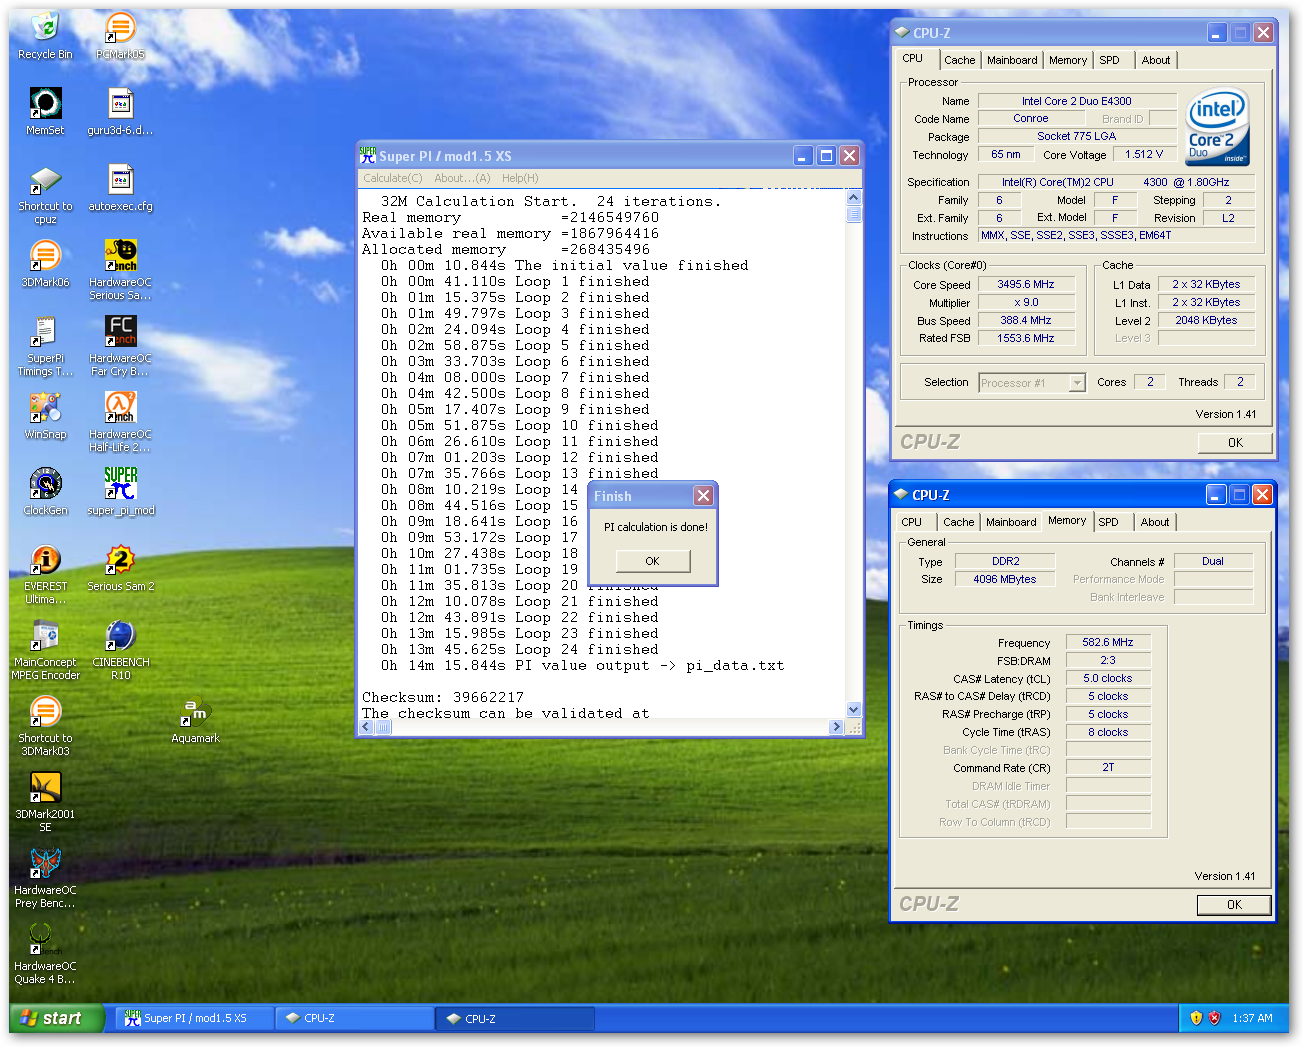Viewport: 1303px width, 1047px height.
Task: Launch the WinSnap desktop icon
Action: (x=45, y=415)
